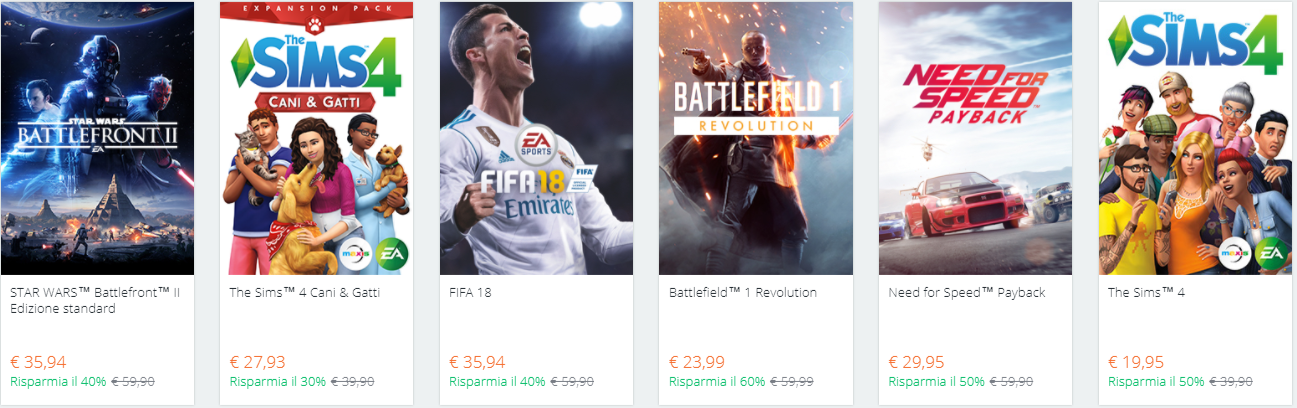Select Need for Speed Payback cover image
1297x408 pixels.
pyautogui.click(x=975, y=138)
